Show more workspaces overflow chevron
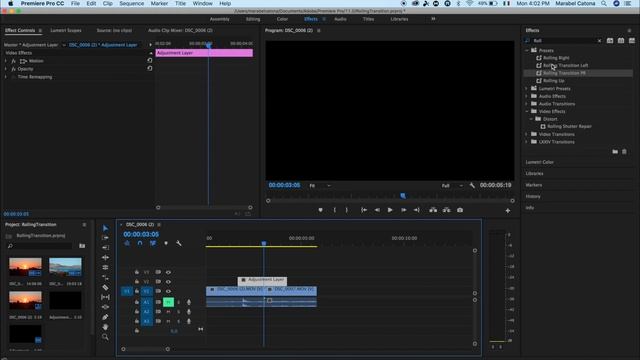This screenshot has height=360, width=640. 433,19
